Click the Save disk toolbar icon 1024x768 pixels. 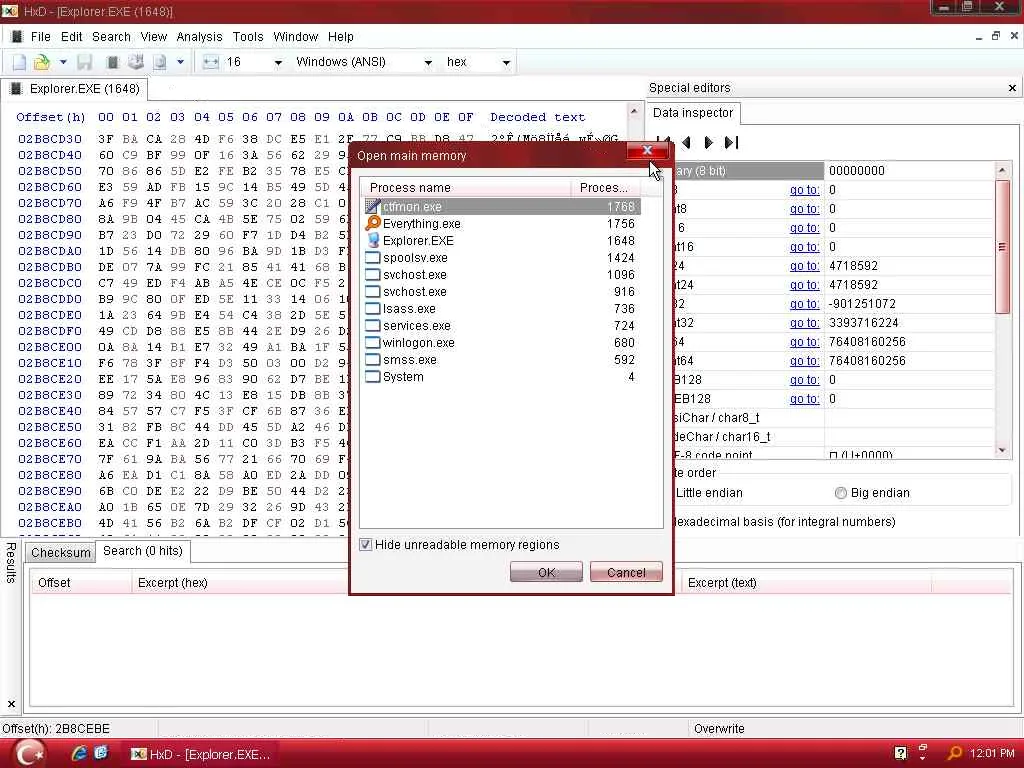coord(84,62)
